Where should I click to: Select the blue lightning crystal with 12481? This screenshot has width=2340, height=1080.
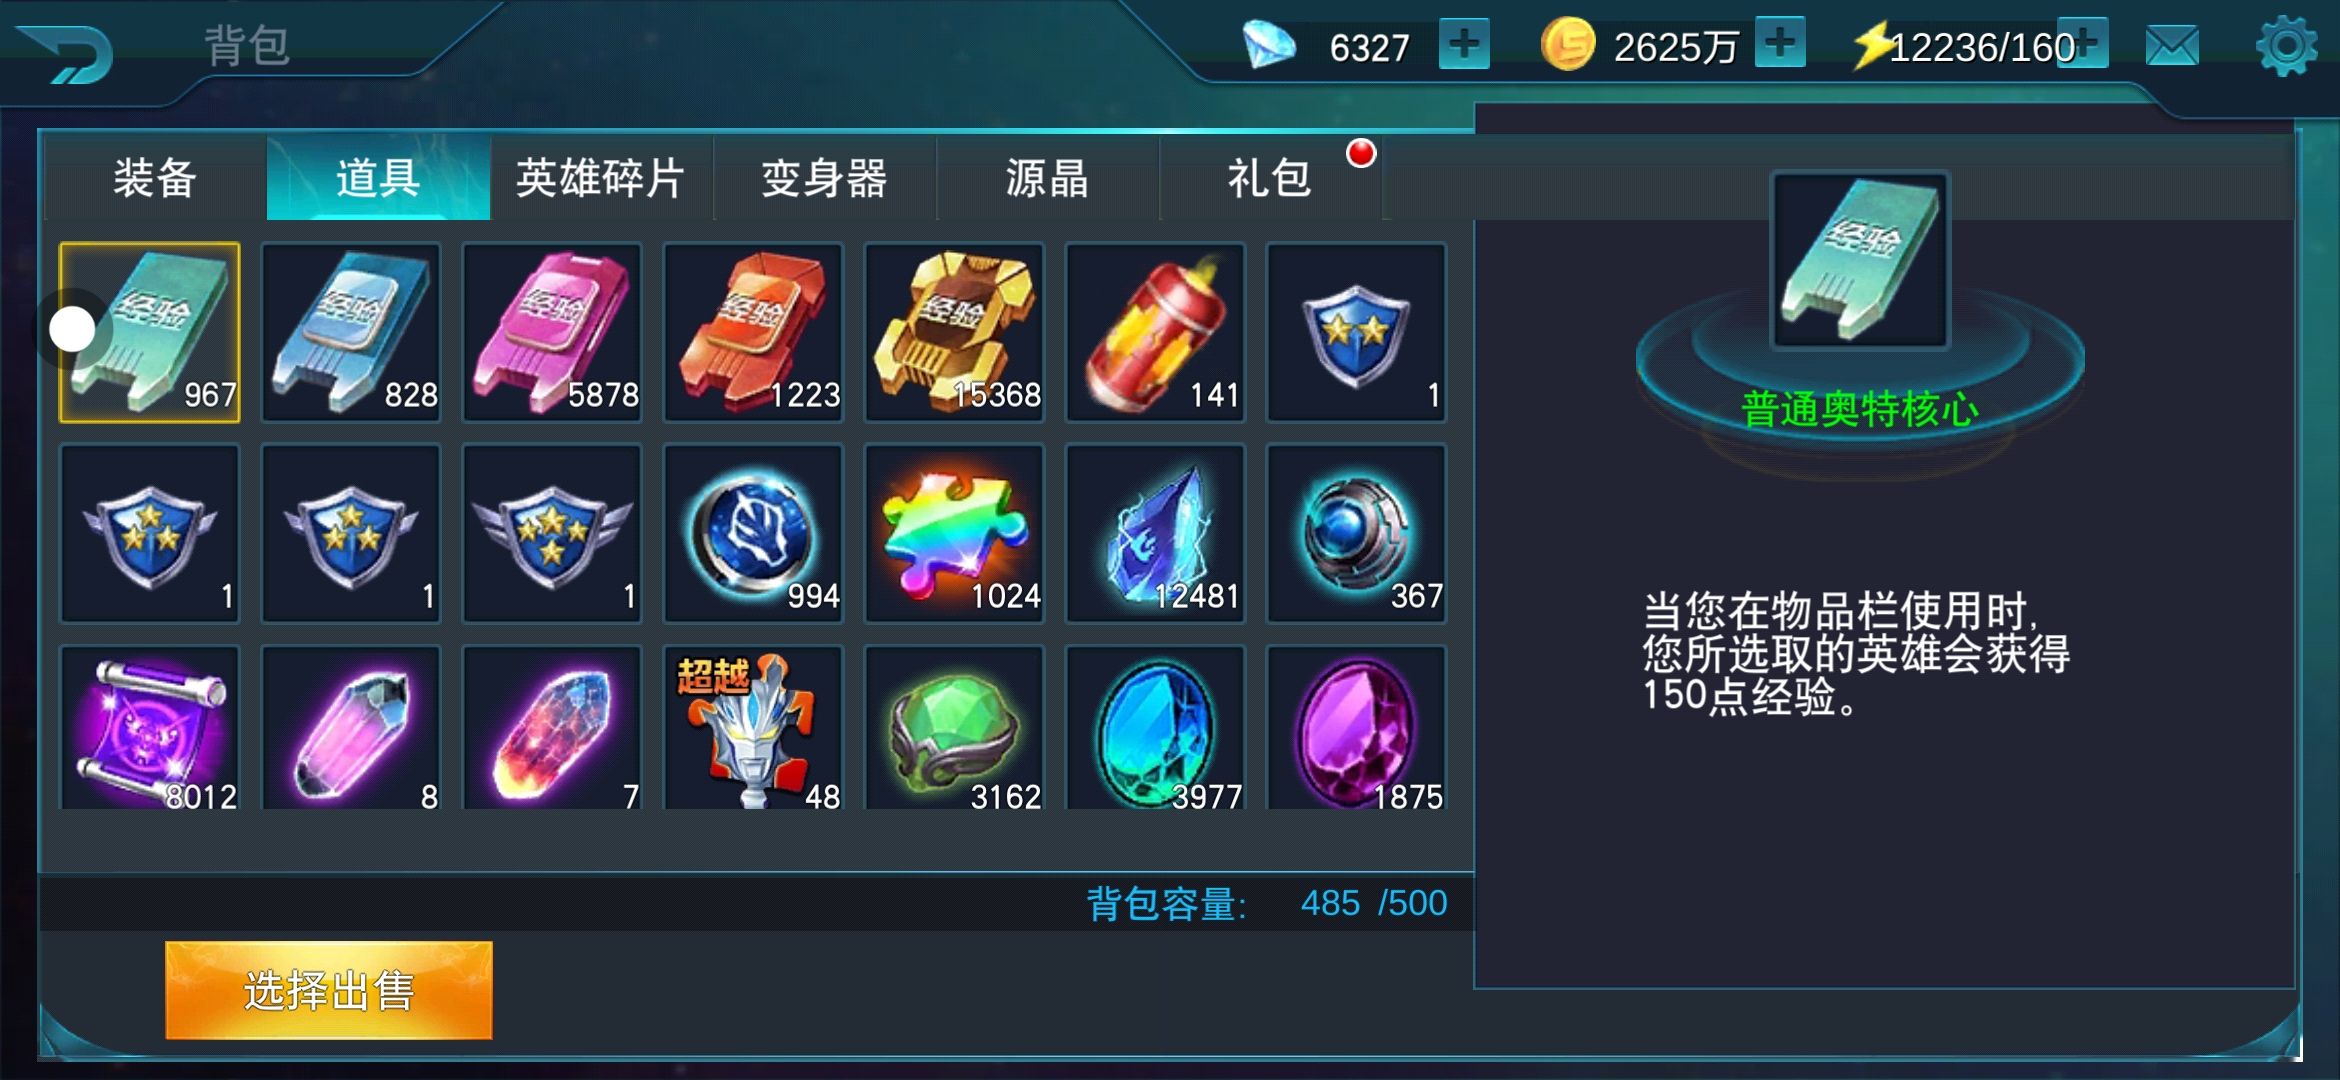click(x=1155, y=534)
